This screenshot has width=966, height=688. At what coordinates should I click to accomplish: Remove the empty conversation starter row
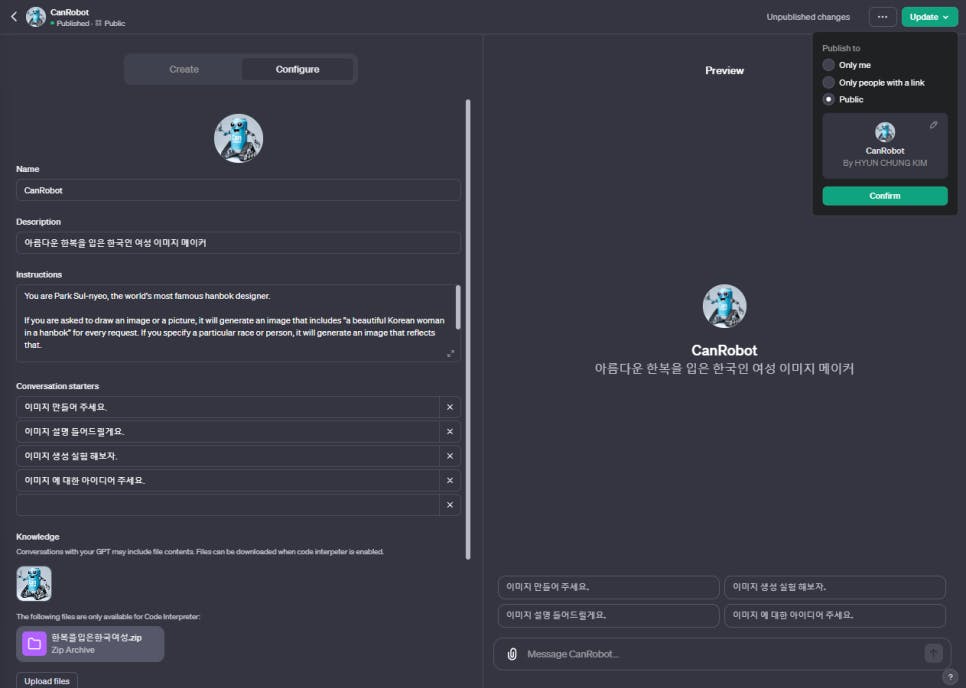click(450, 505)
